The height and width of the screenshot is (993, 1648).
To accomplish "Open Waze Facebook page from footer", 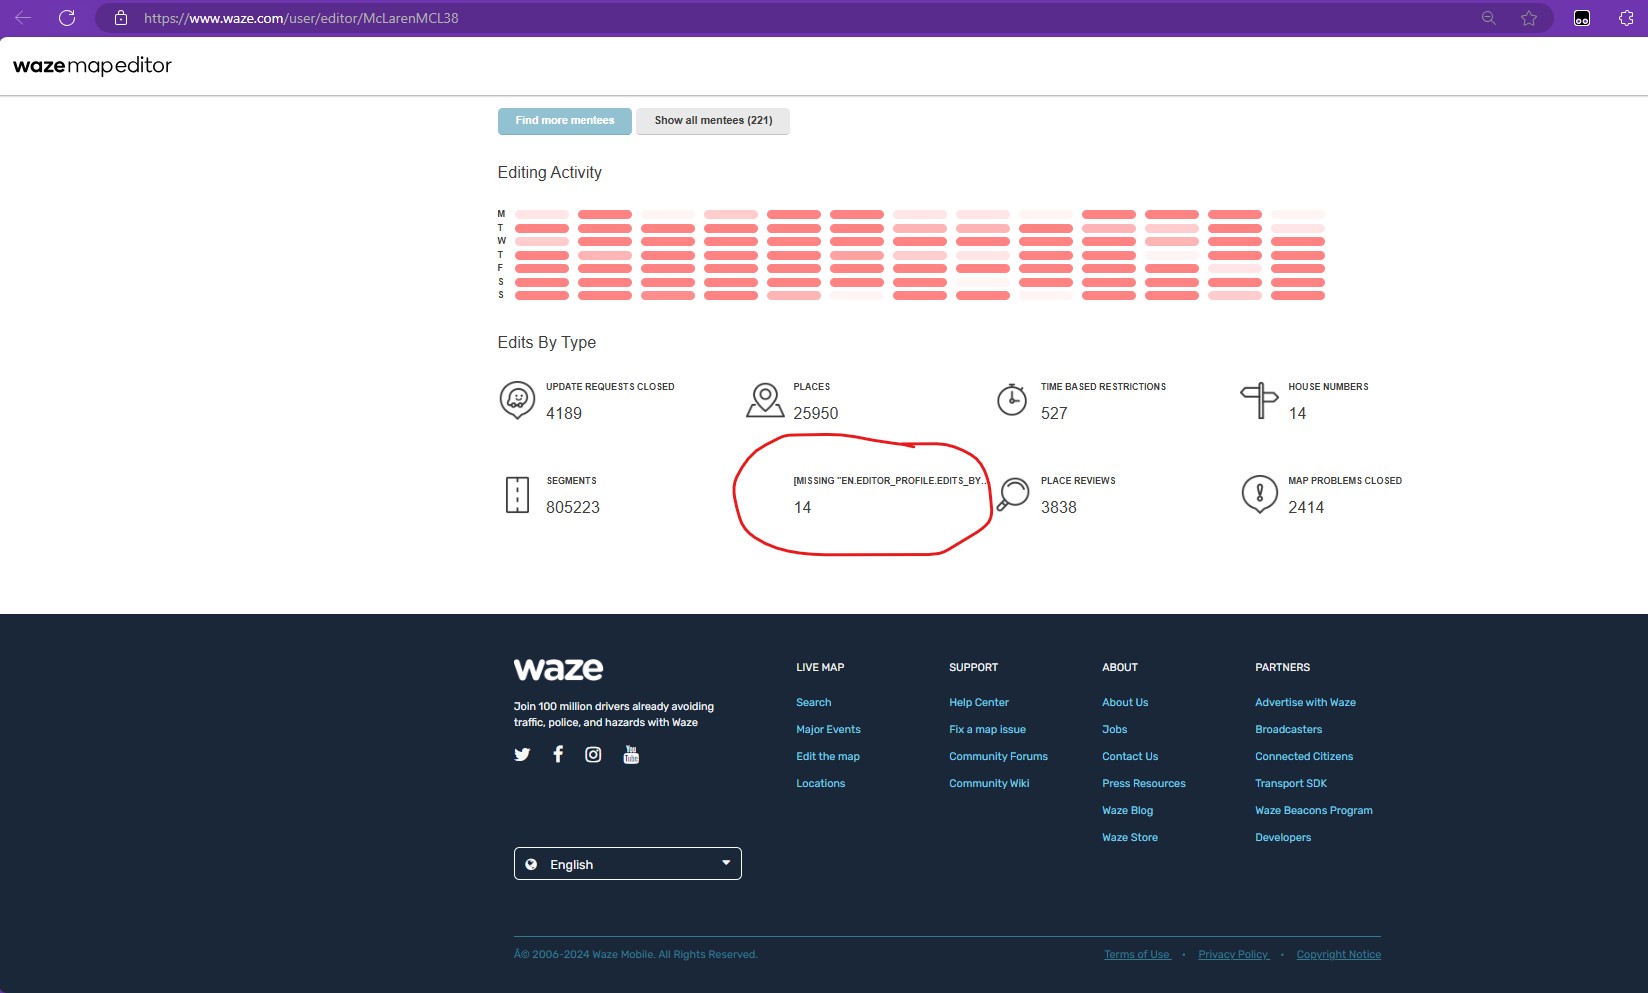I will pyautogui.click(x=558, y=754).
